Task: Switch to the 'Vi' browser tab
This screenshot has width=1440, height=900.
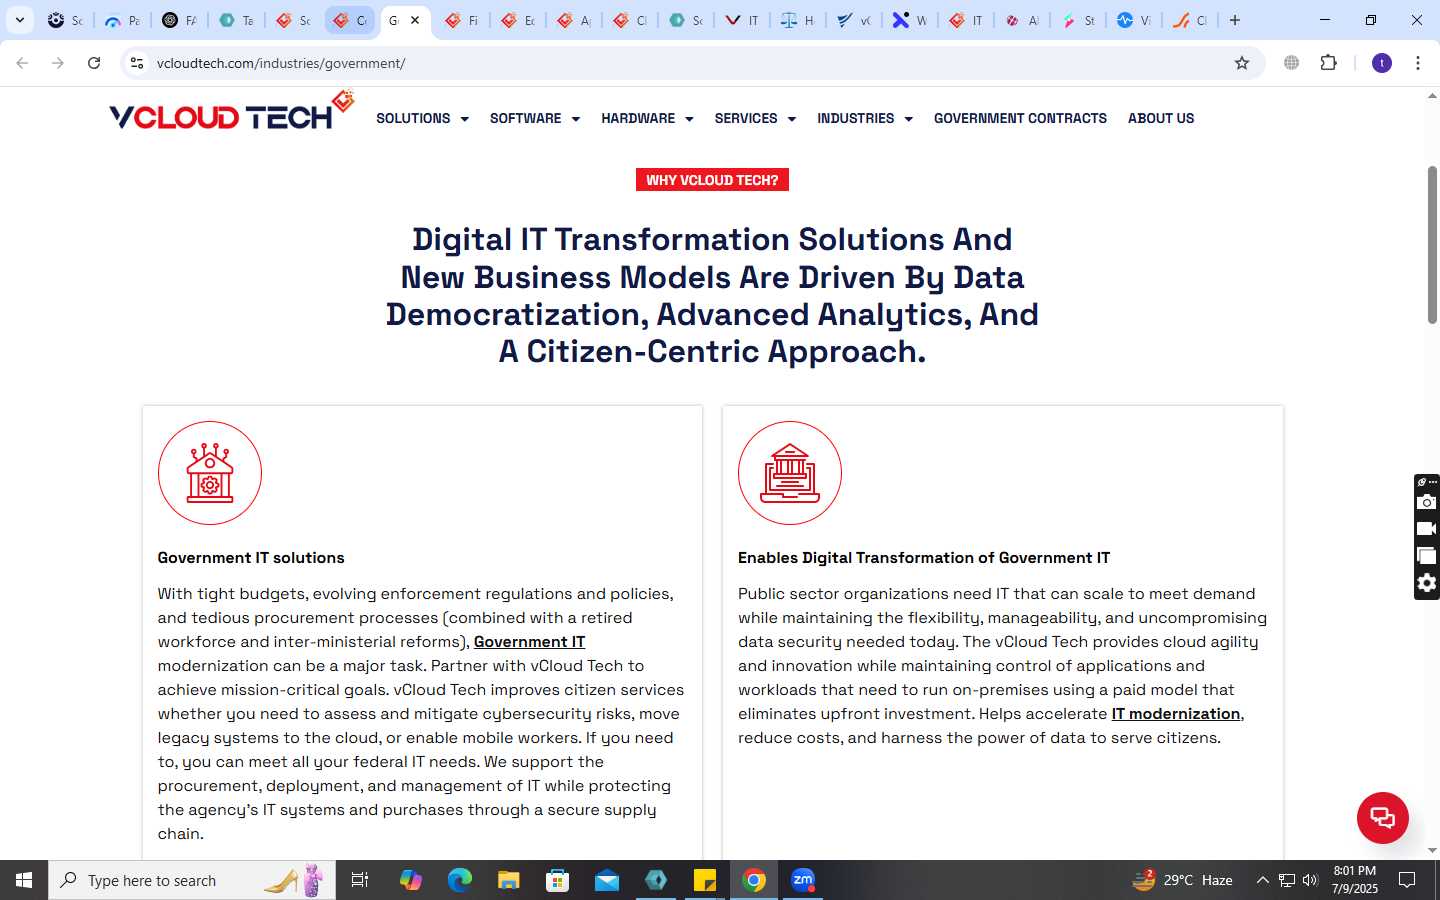Action: point(1133,20)
